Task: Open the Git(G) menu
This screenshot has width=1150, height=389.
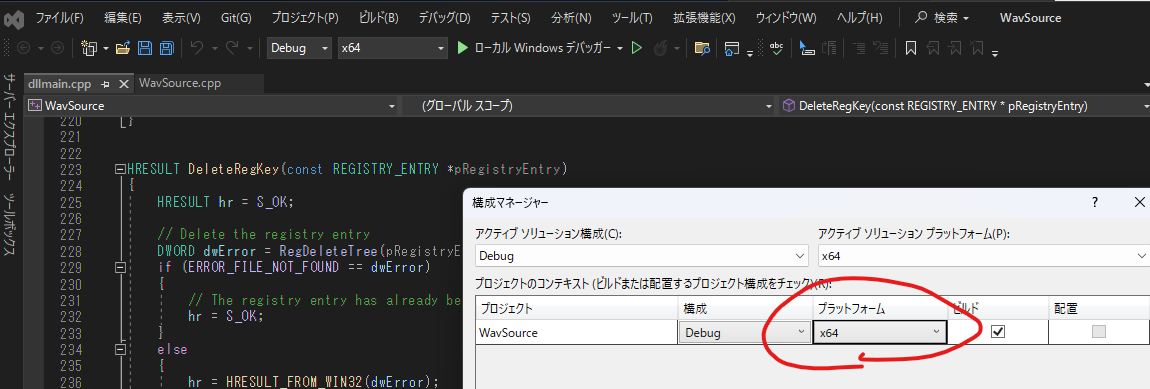Action: (235, 18)
